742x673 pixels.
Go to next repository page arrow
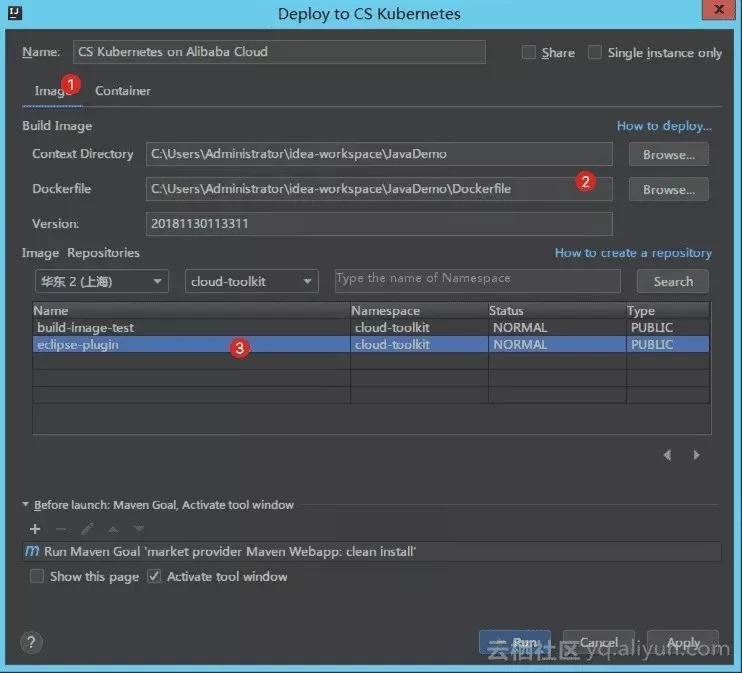tap(696, 455)
